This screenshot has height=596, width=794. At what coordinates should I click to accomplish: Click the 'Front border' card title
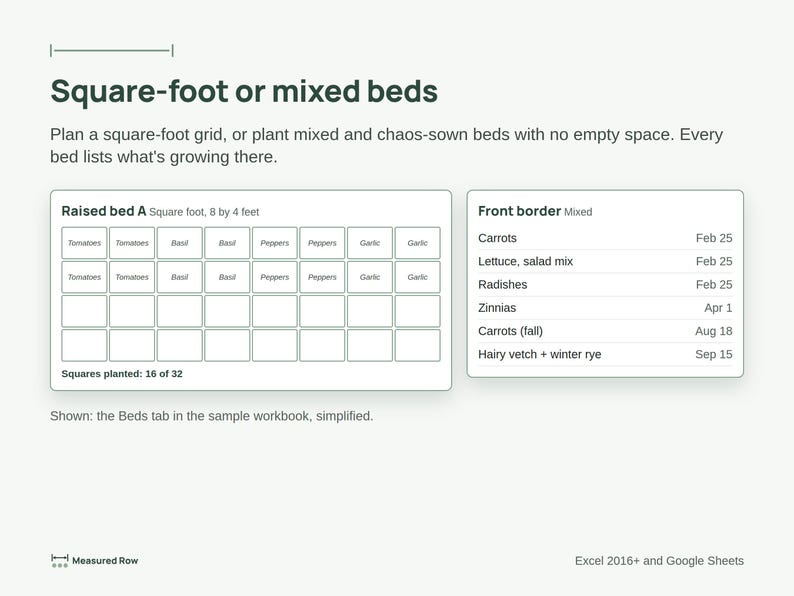pos(520,211)
